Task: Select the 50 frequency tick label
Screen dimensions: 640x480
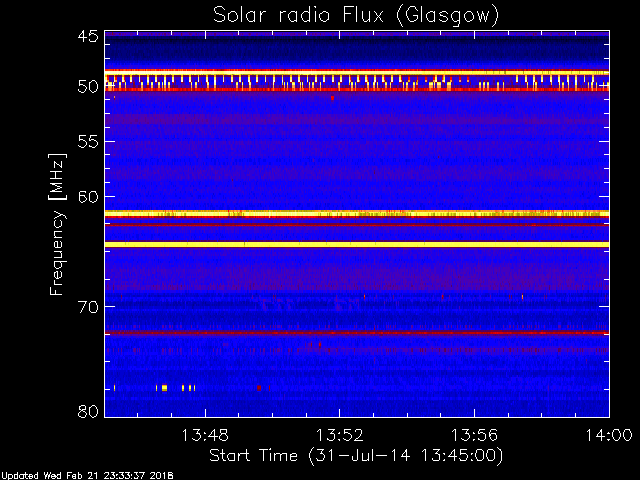Action: [88, 87]
